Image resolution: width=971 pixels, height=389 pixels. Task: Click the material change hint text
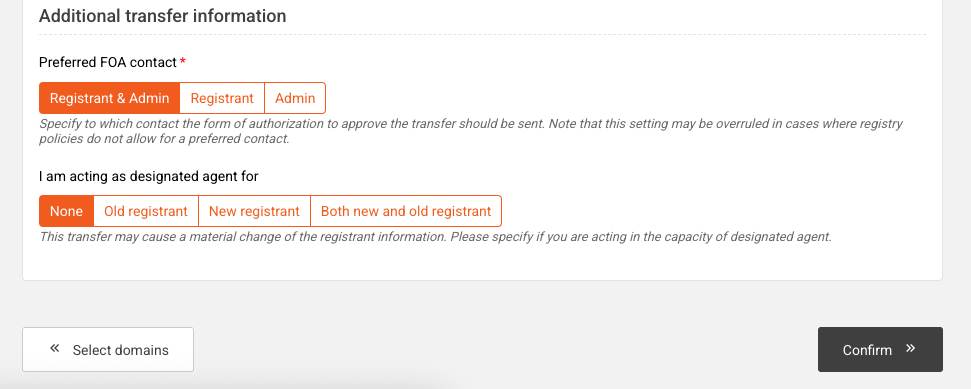coord(435,237)
